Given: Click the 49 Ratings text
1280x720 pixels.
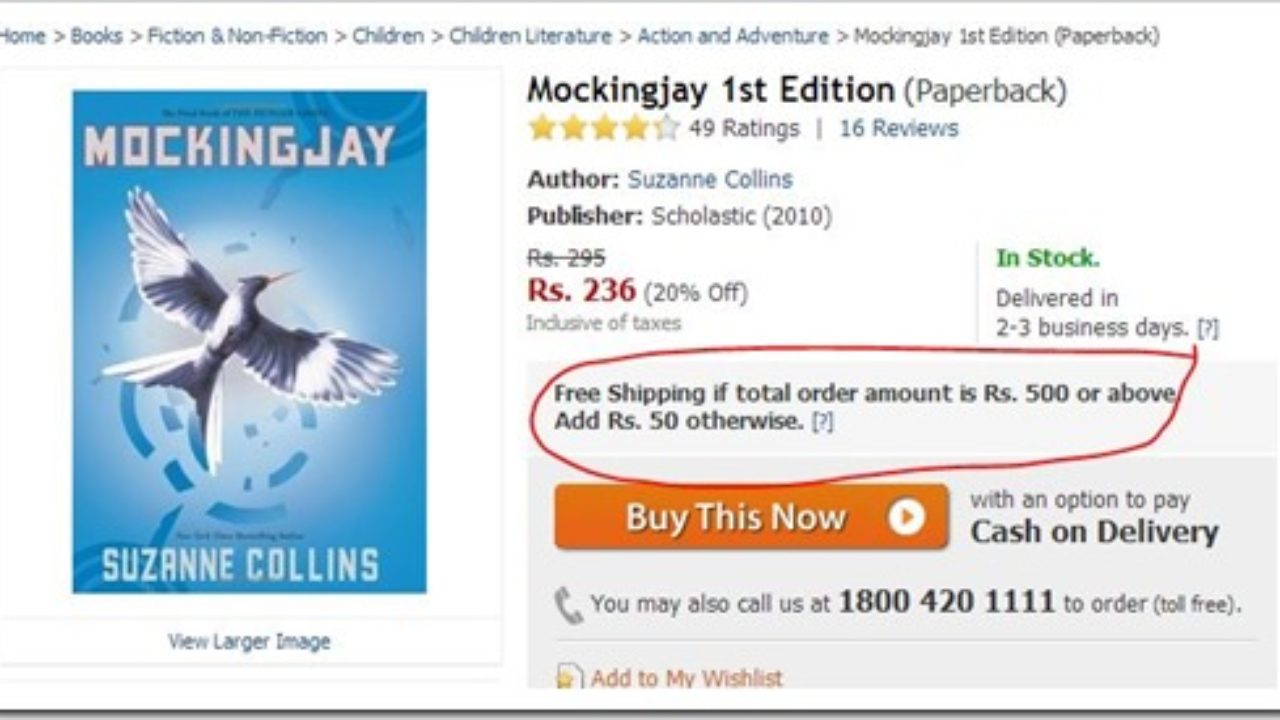Looking at the screenshot, I should click(x=744, y=128).
